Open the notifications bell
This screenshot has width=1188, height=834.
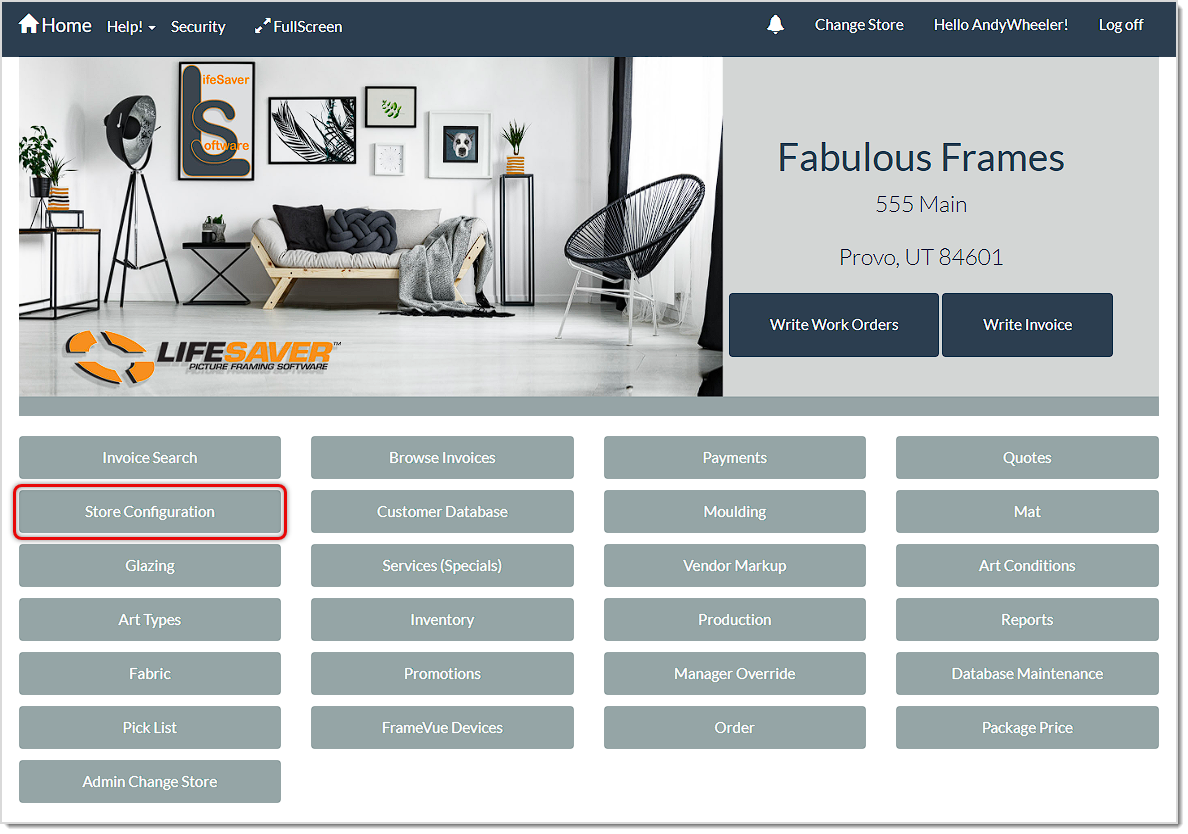776,24
